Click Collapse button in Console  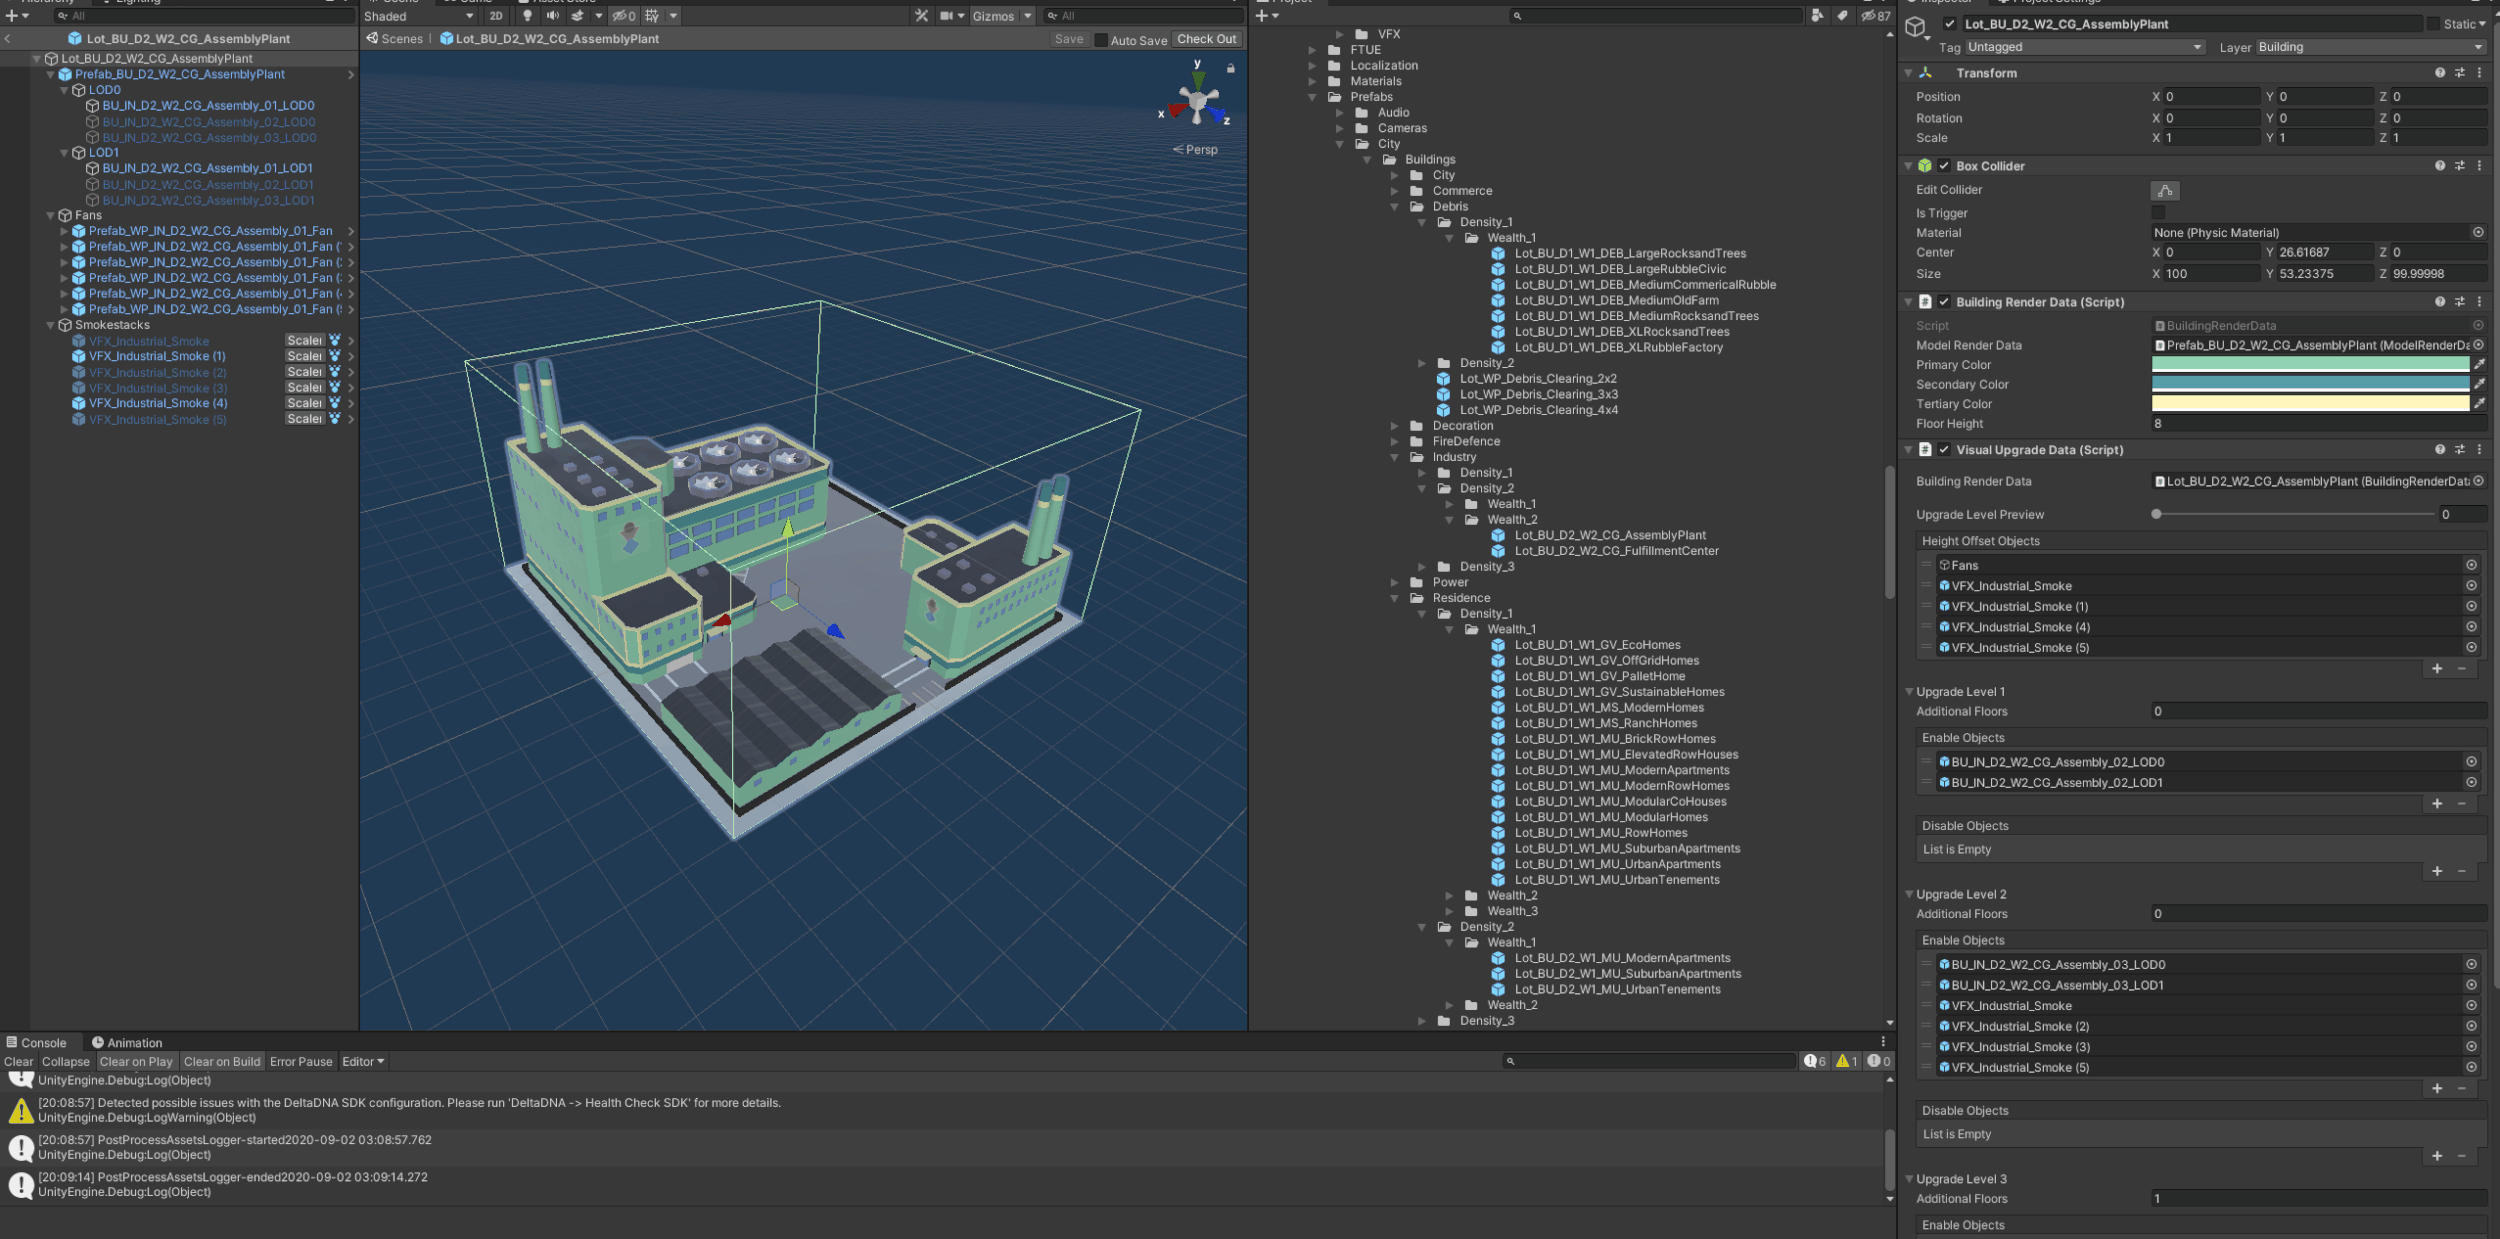tap(66, 1061)
